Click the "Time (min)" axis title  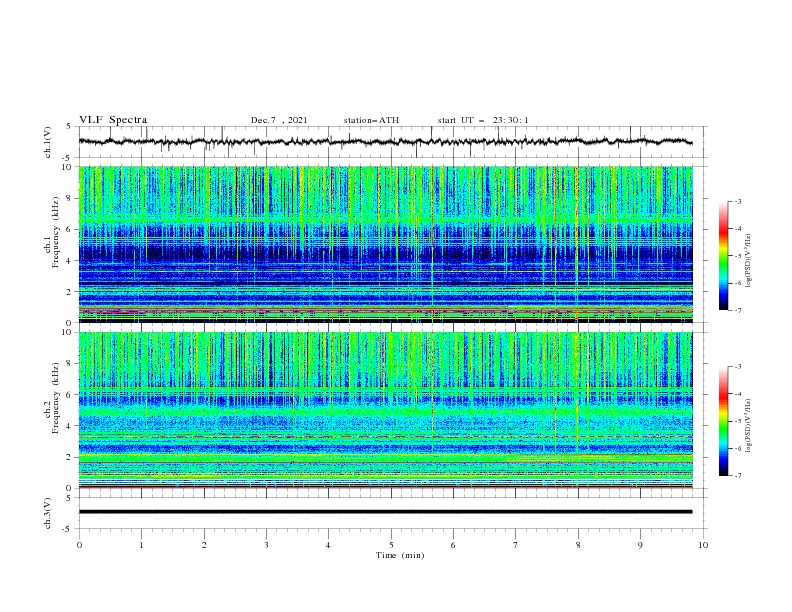pos(400,555)
